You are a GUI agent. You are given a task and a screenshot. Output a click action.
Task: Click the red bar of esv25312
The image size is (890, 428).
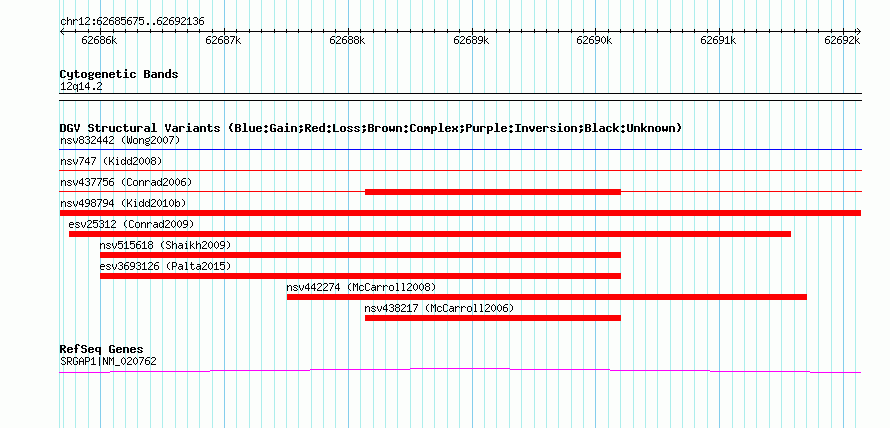coord(430,234)
